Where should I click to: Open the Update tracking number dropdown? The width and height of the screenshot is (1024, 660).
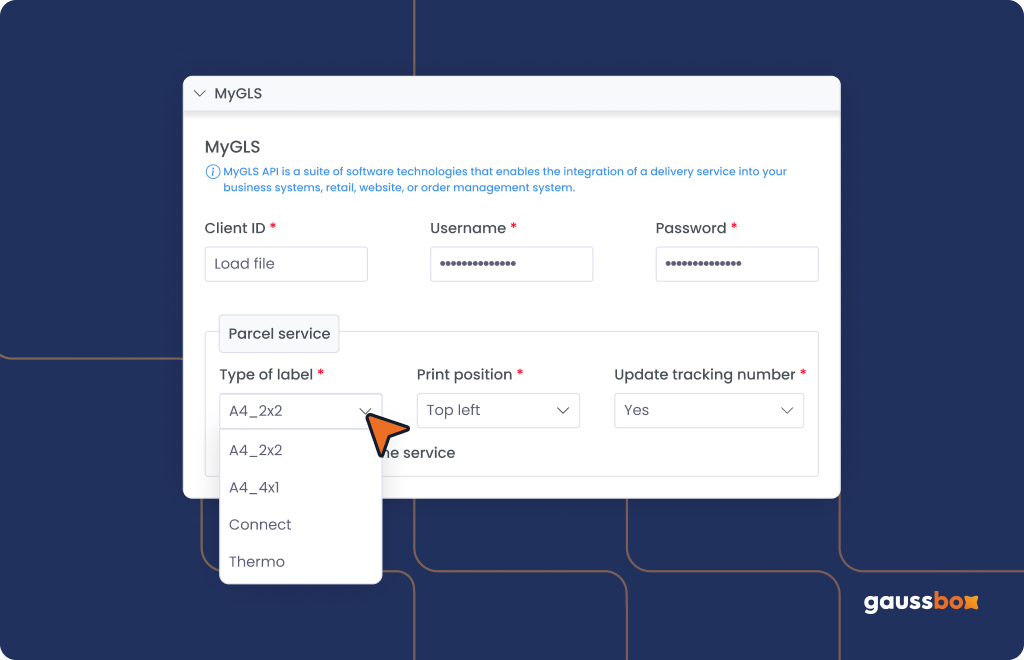click(x=709, y=410)
